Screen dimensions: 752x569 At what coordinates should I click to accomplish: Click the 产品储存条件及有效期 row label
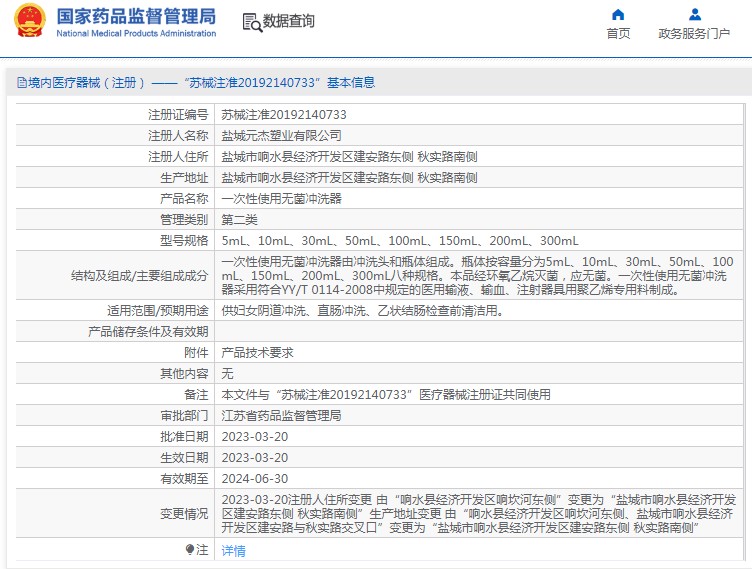coord(148,332)
